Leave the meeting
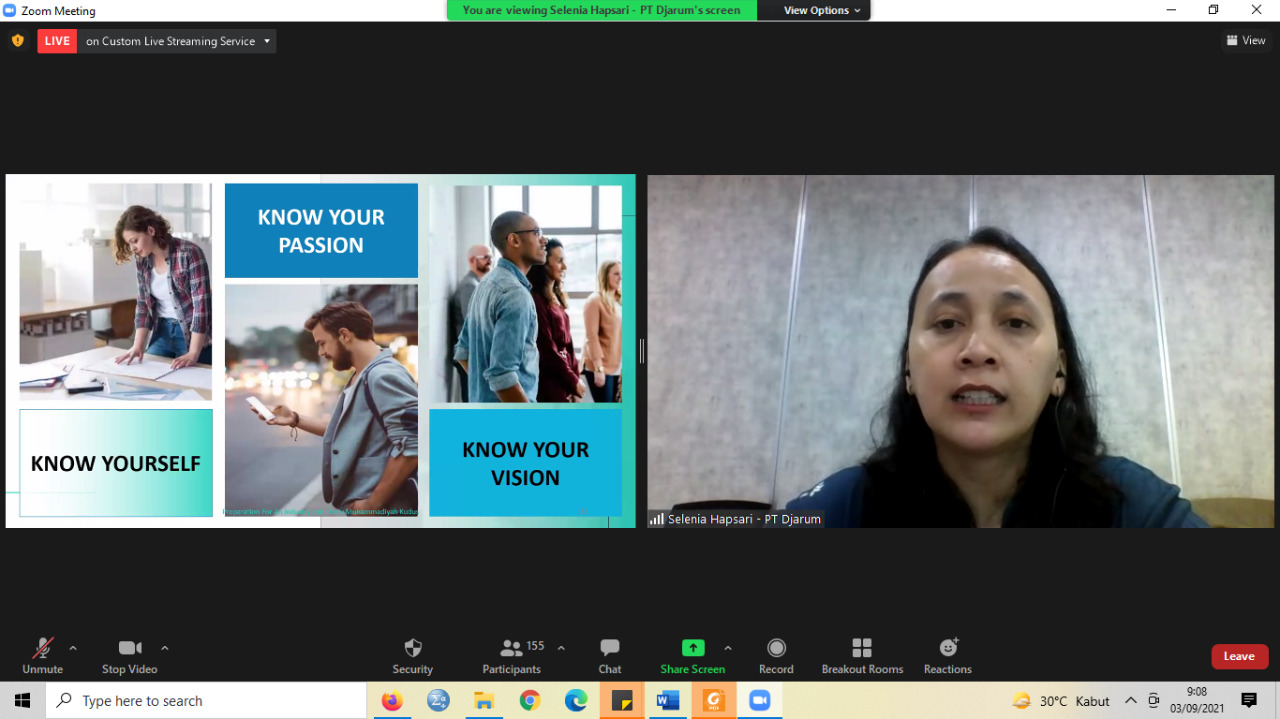This screenshot has height=719, width=1280. 1239,656
